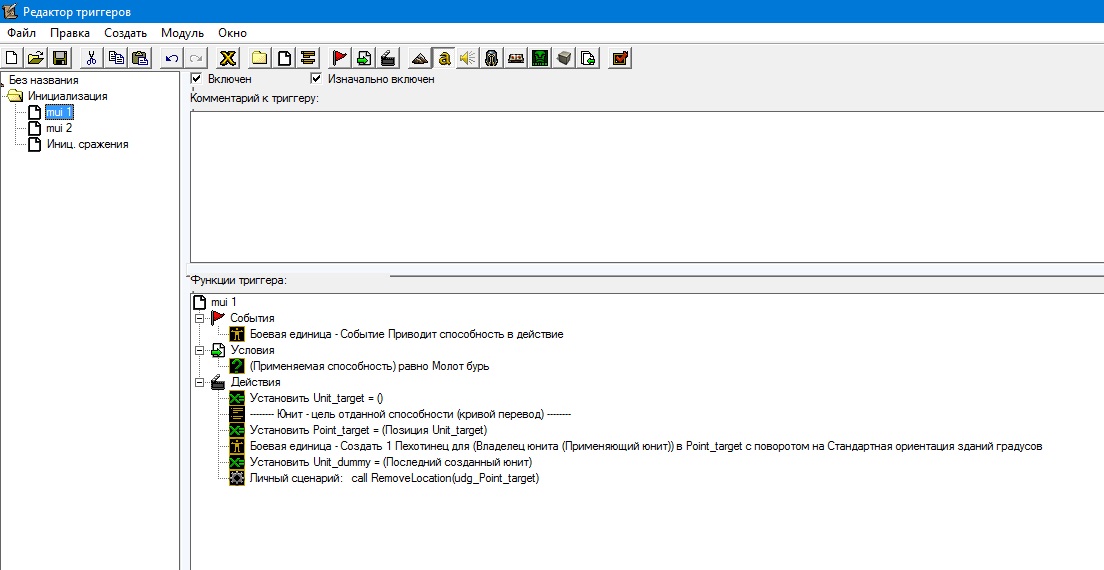
Task: Open the Файл menu
Action: (21, 33)
